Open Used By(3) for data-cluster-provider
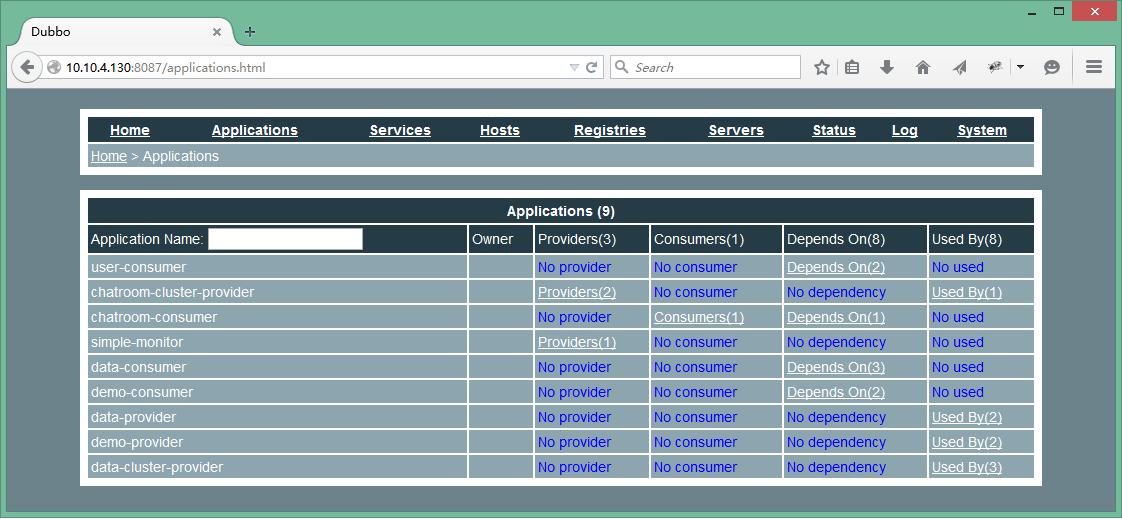 pyautogui.click(x=966, y=468)
